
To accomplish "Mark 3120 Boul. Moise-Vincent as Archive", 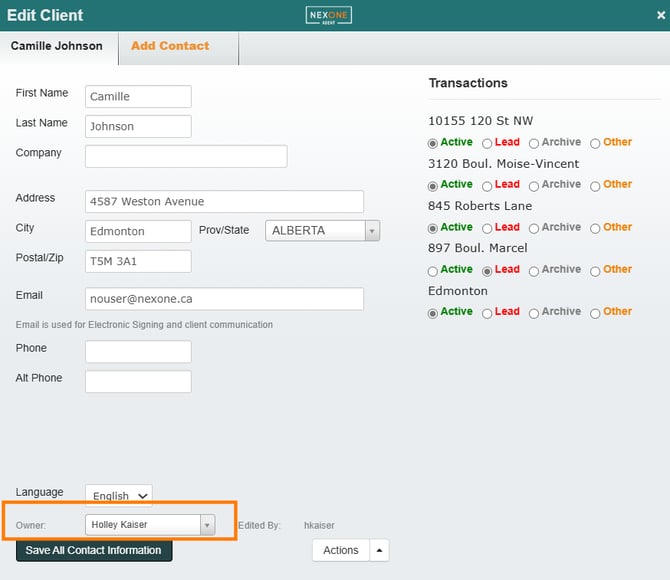I will (534, 185).
